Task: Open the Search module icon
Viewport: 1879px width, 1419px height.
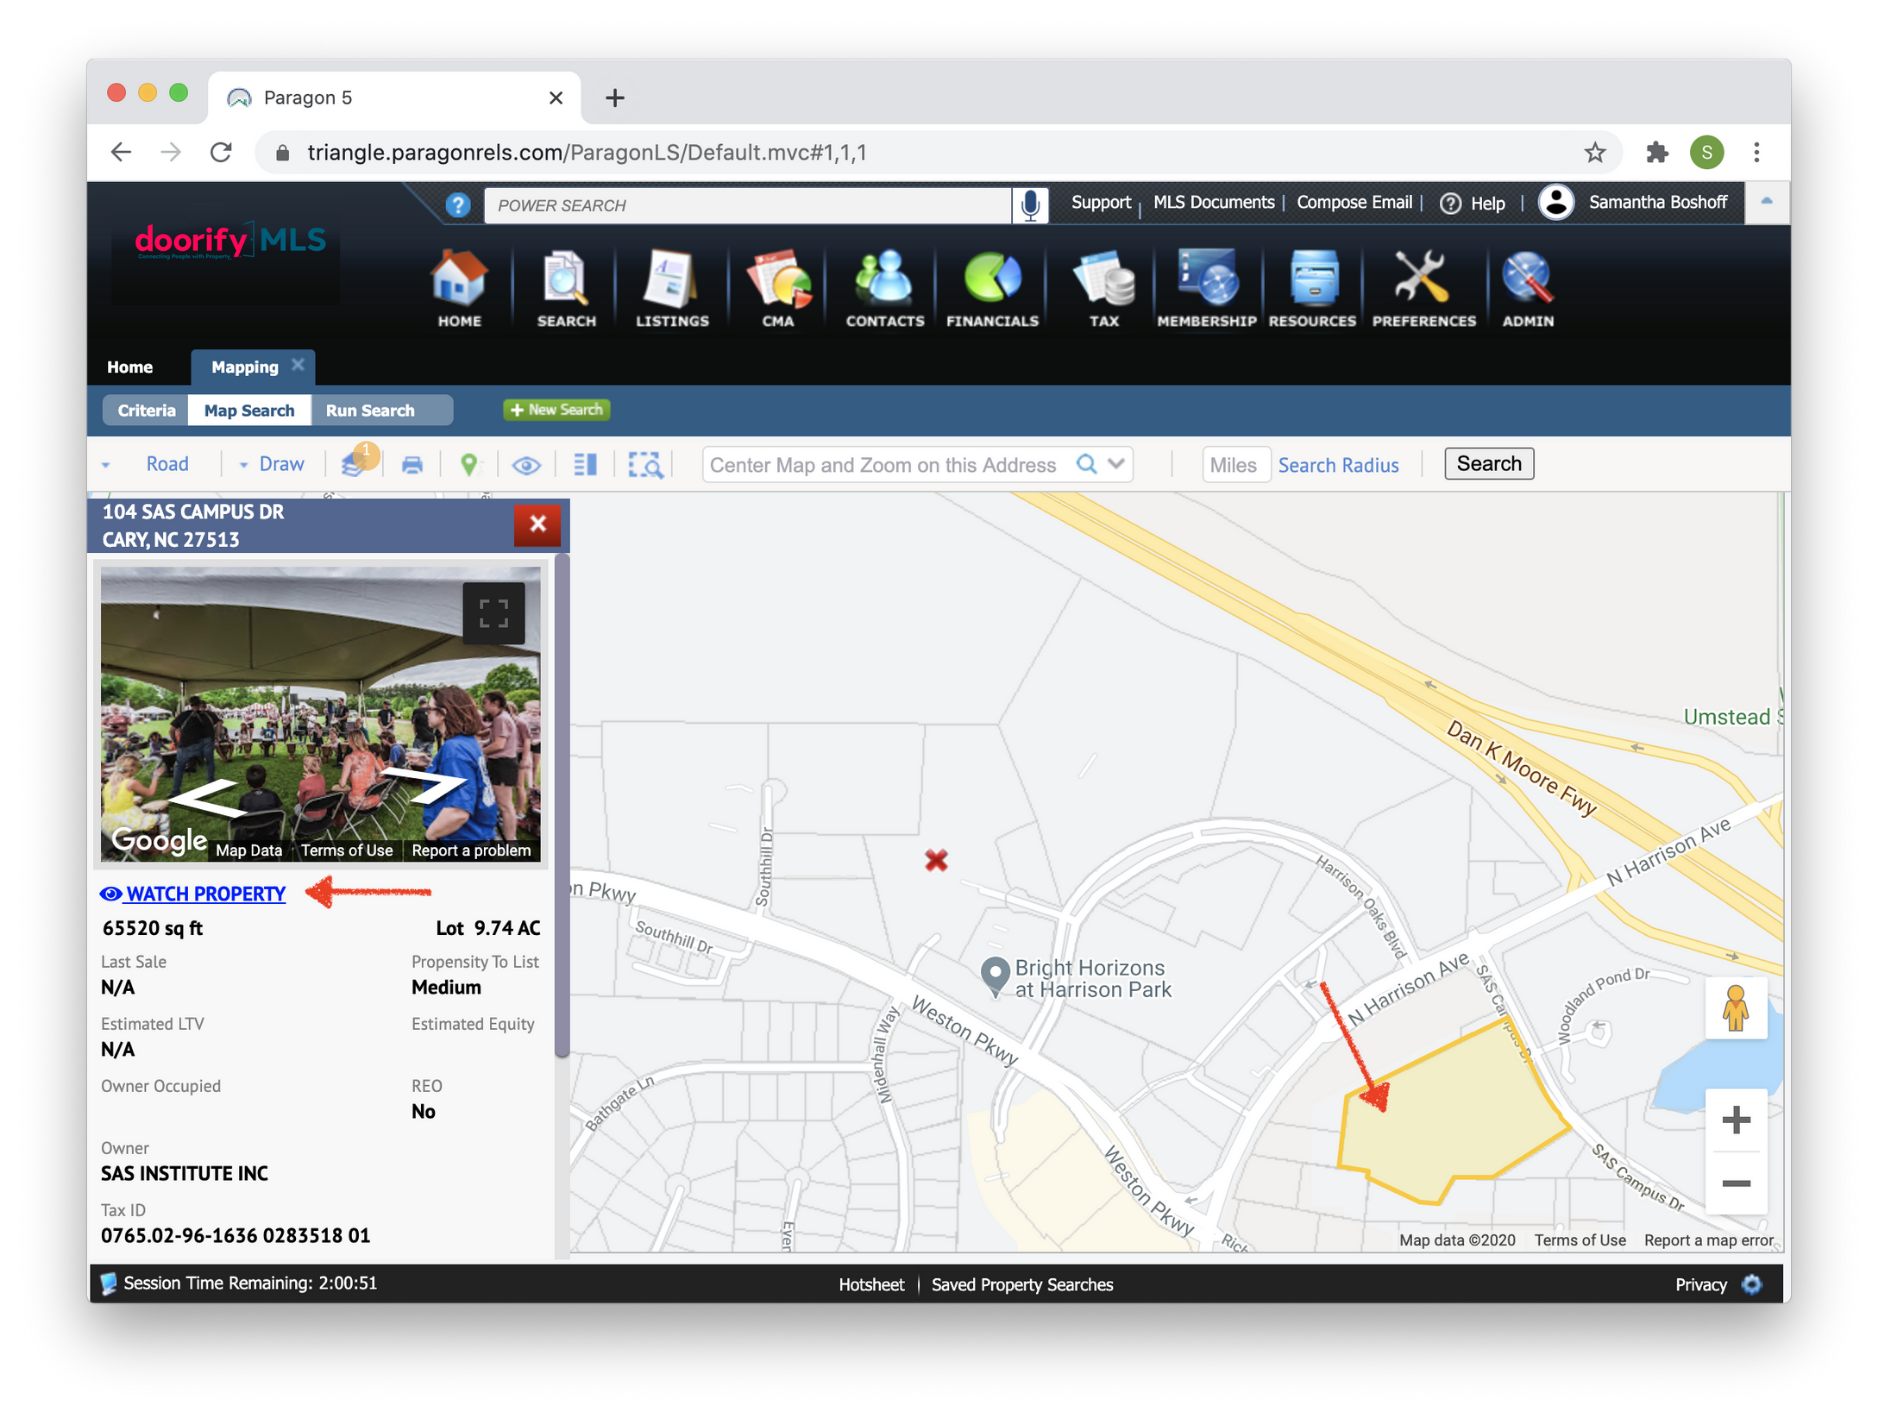Action: pos(566,288)
